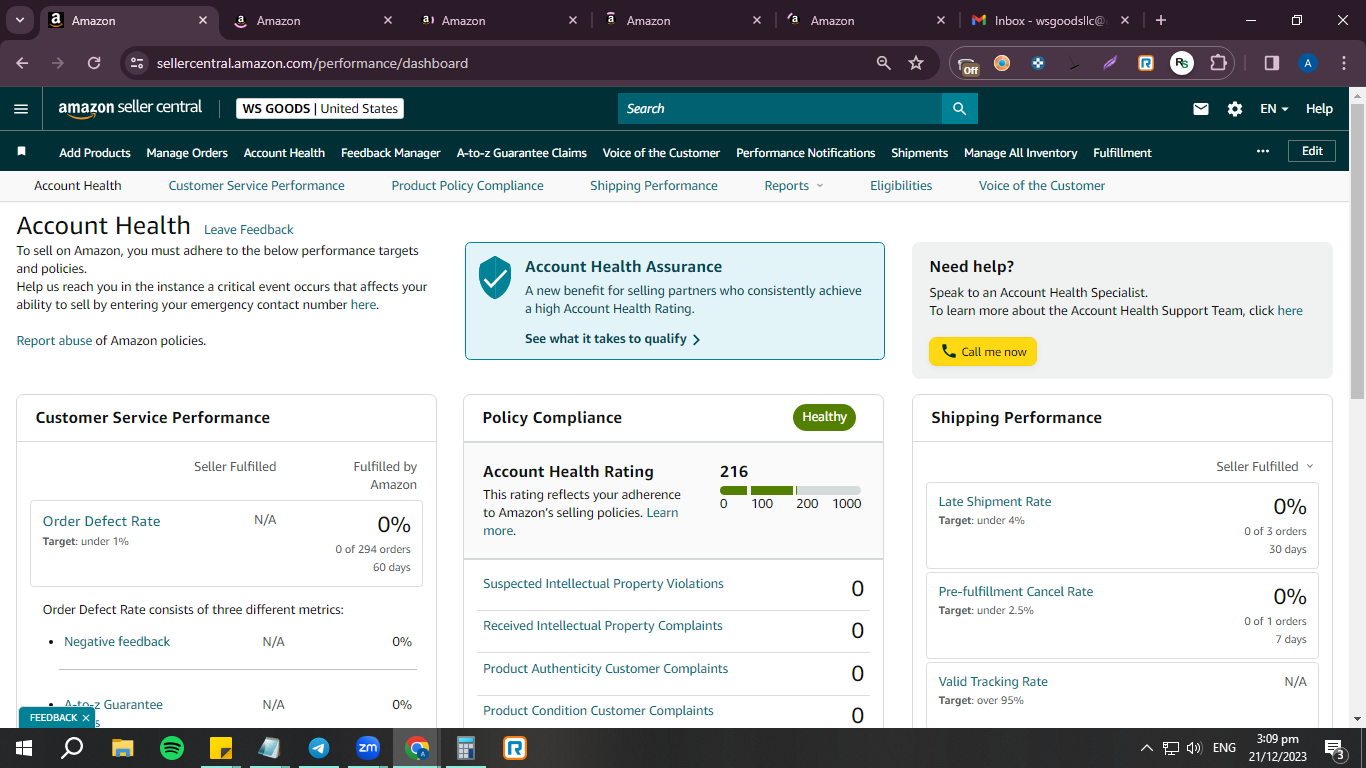Open the Eligibilities tab
The image size is (1366, 768).
coord(901,186)
